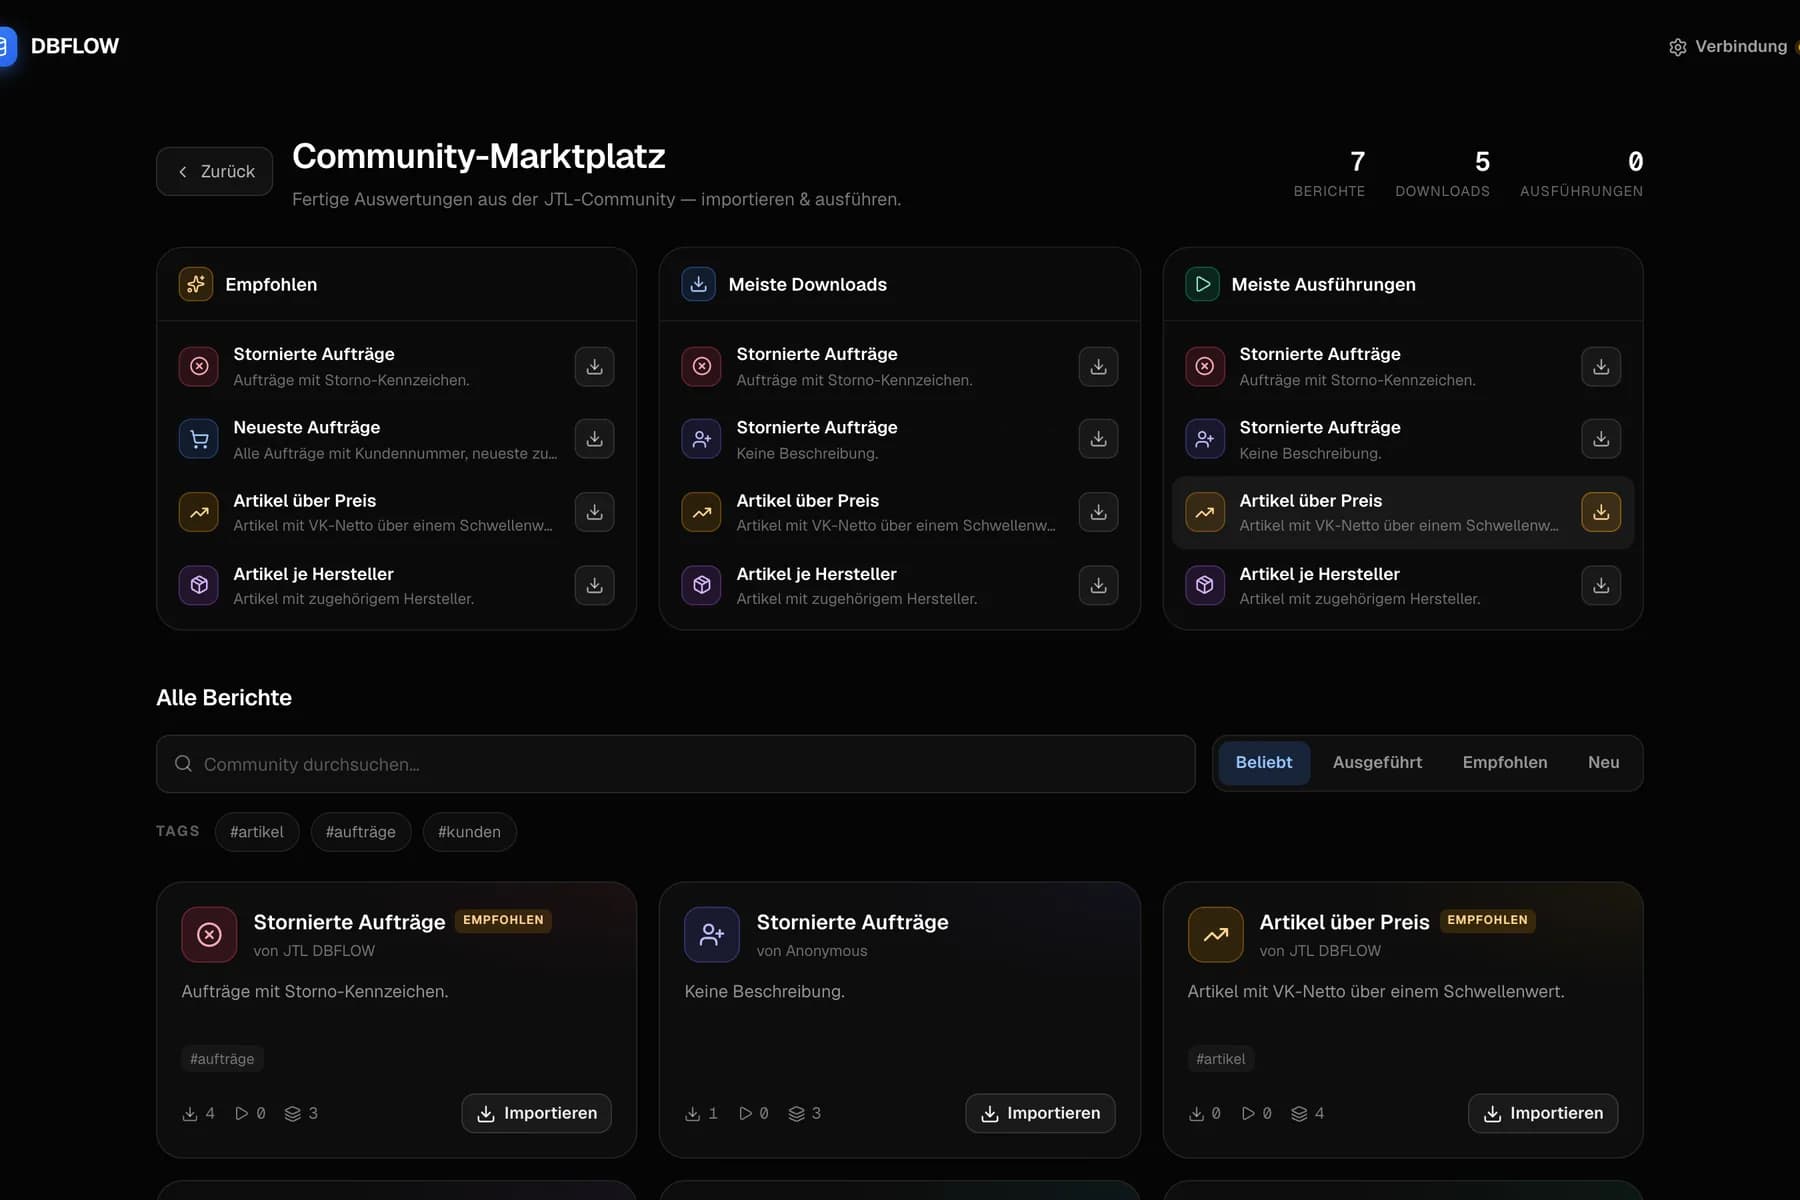The image size is (1800, 1200).
Task: Download Keine Beschreibung report in Meiste Ausführungen
Action: click(x=1601, y=439)
